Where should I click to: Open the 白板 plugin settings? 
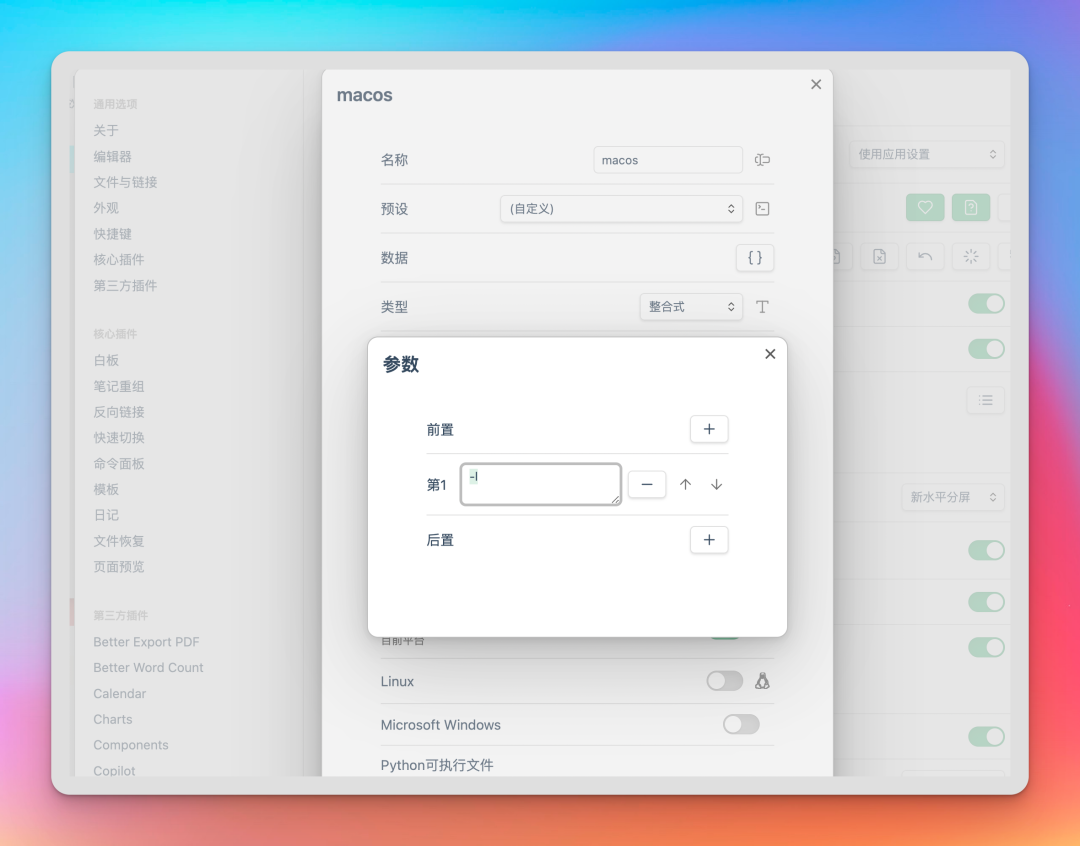click(106, 360)
